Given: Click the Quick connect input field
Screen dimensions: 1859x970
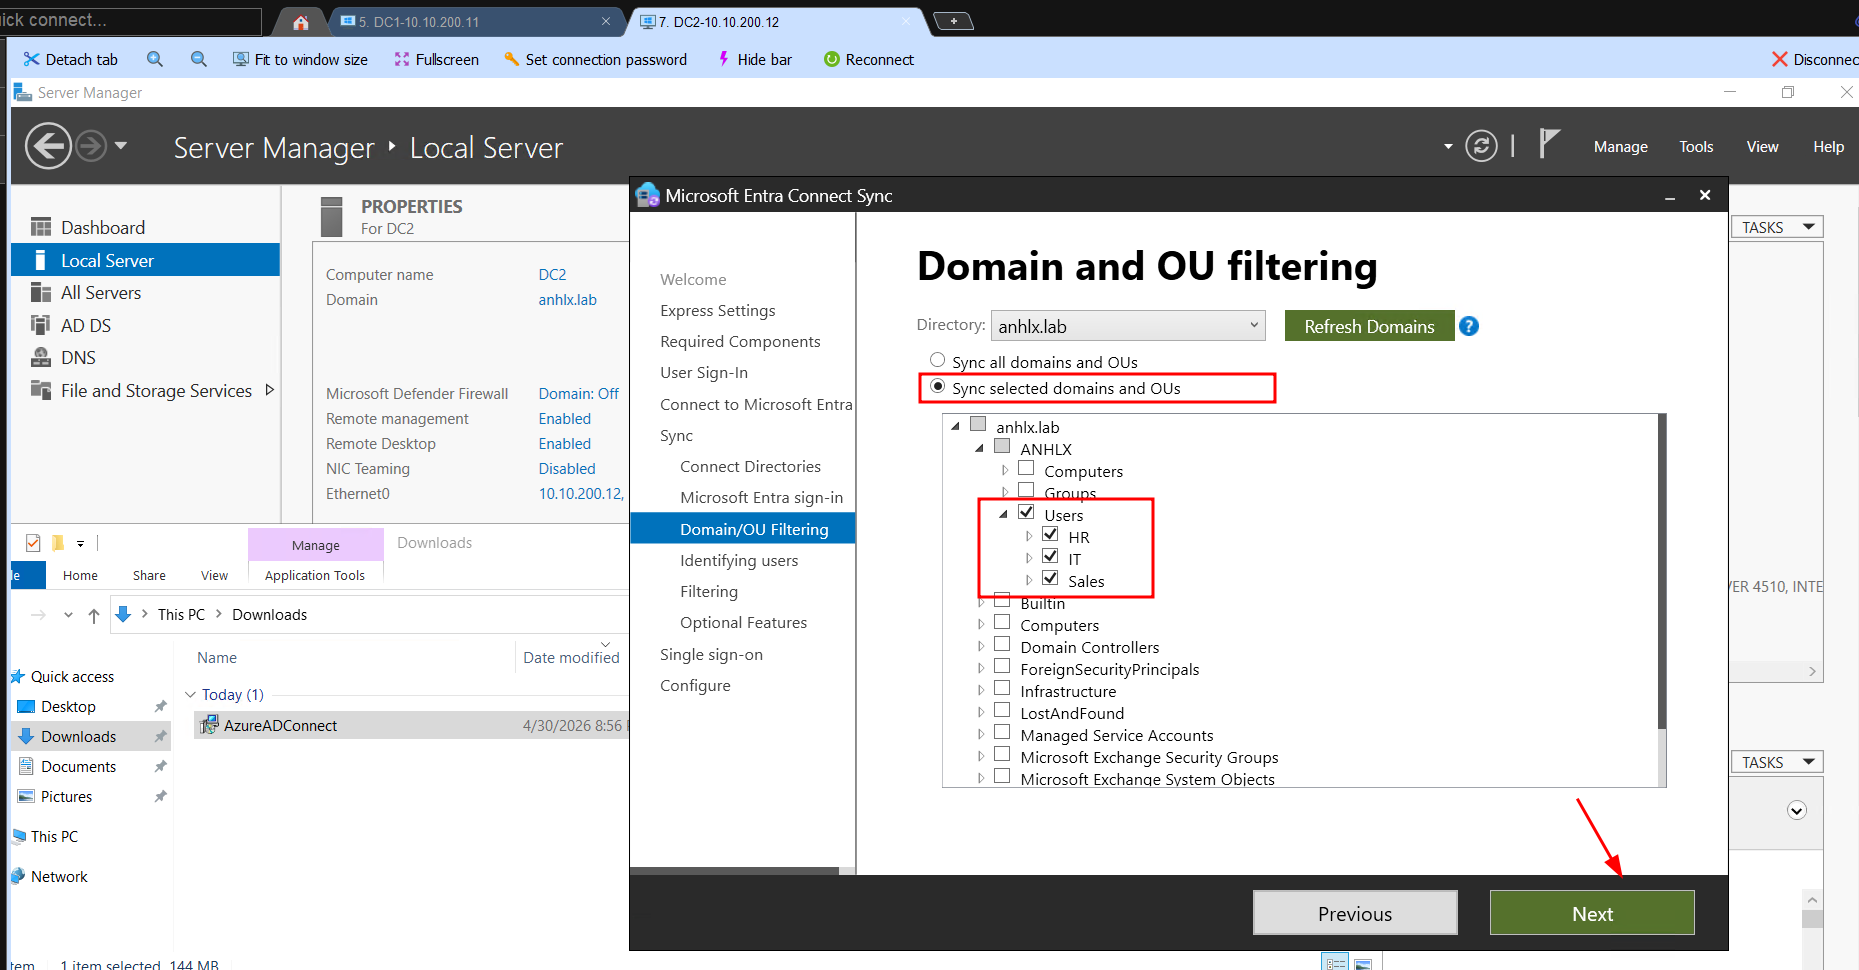Looking at the screenshot, I should pyautogui.click(x=131, y=21).
